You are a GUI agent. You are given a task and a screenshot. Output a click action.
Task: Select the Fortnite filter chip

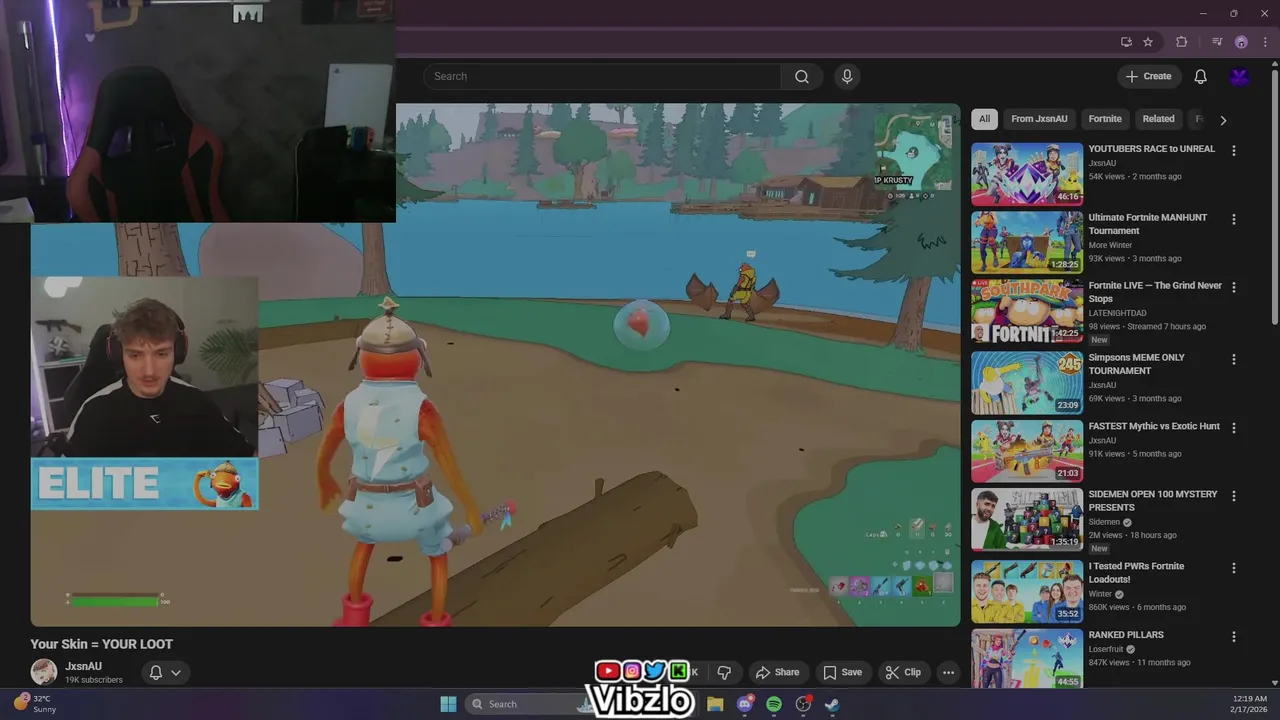pos(1105,119)
